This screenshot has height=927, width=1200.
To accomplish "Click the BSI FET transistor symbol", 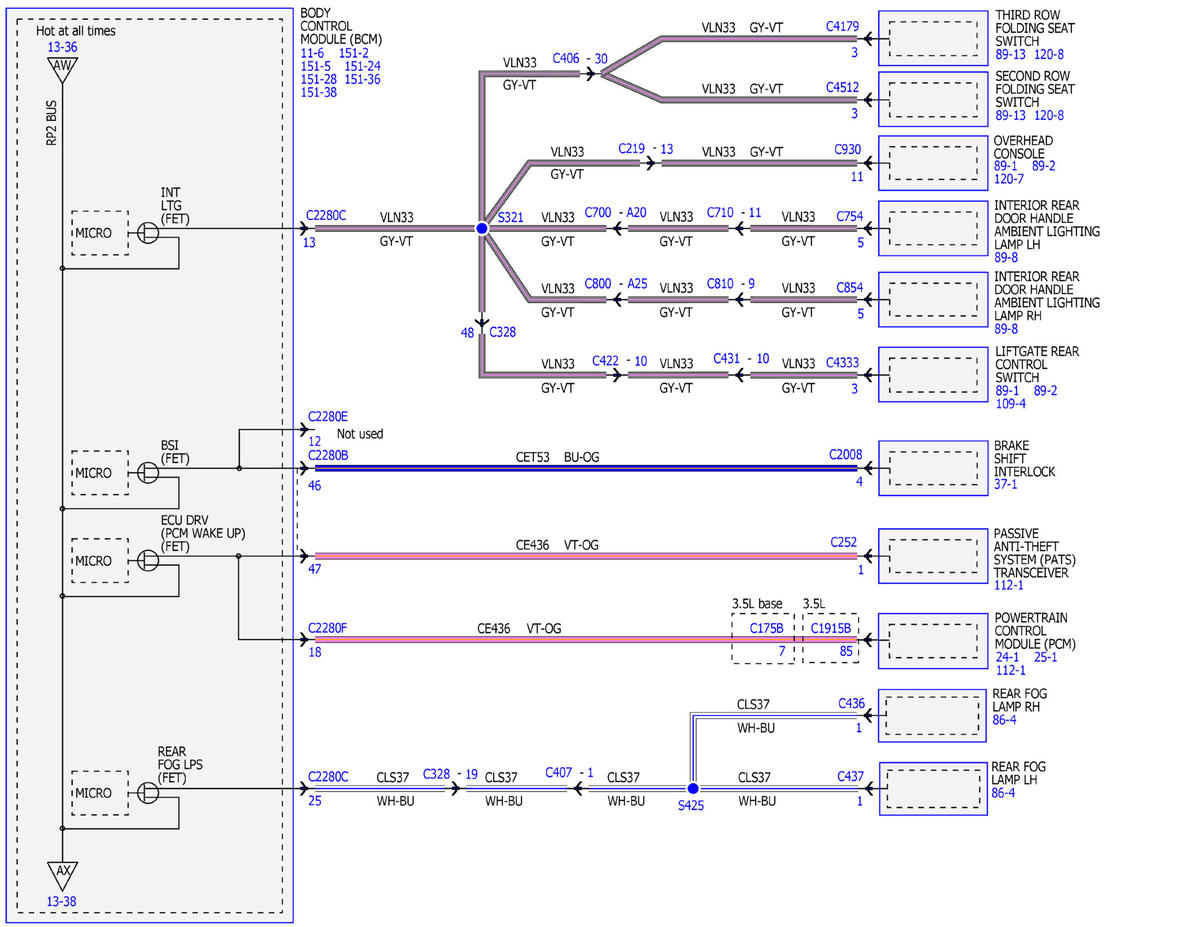I will pyautogui.click(x=148, y=472).
